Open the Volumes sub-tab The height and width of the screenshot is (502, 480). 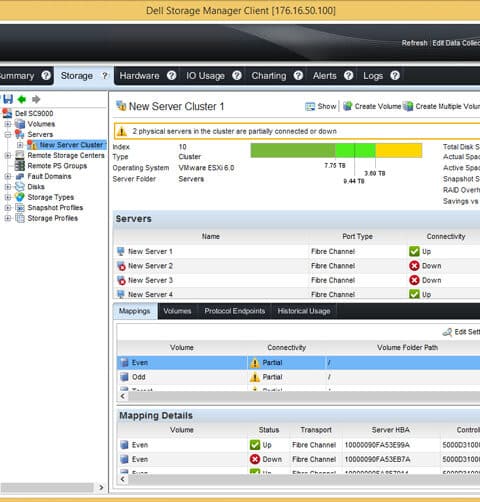177,311
